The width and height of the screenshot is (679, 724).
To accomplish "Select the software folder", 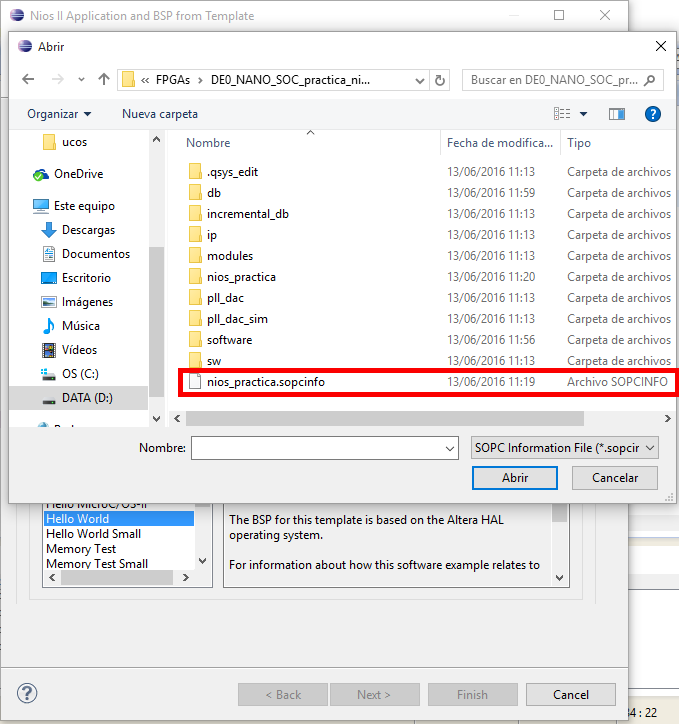I will [229, 340].
